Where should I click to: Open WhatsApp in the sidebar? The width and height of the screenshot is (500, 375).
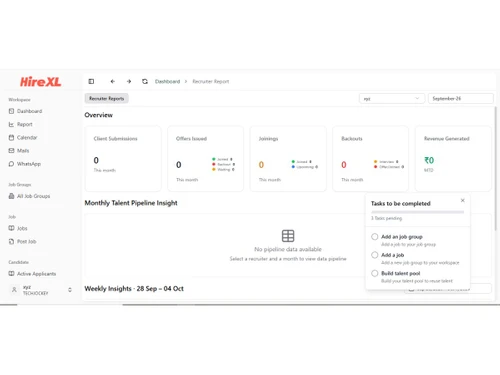(29, 164)
